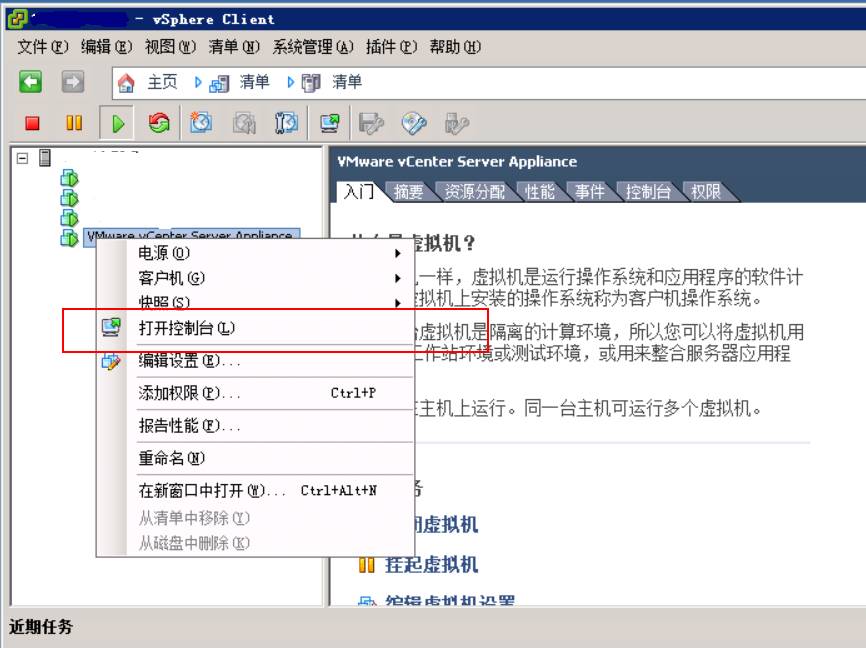Click second 清单 breadcrumb dropdown arrow
The image size is (866, 648).
pyautogui.click(x=291, y=82)
